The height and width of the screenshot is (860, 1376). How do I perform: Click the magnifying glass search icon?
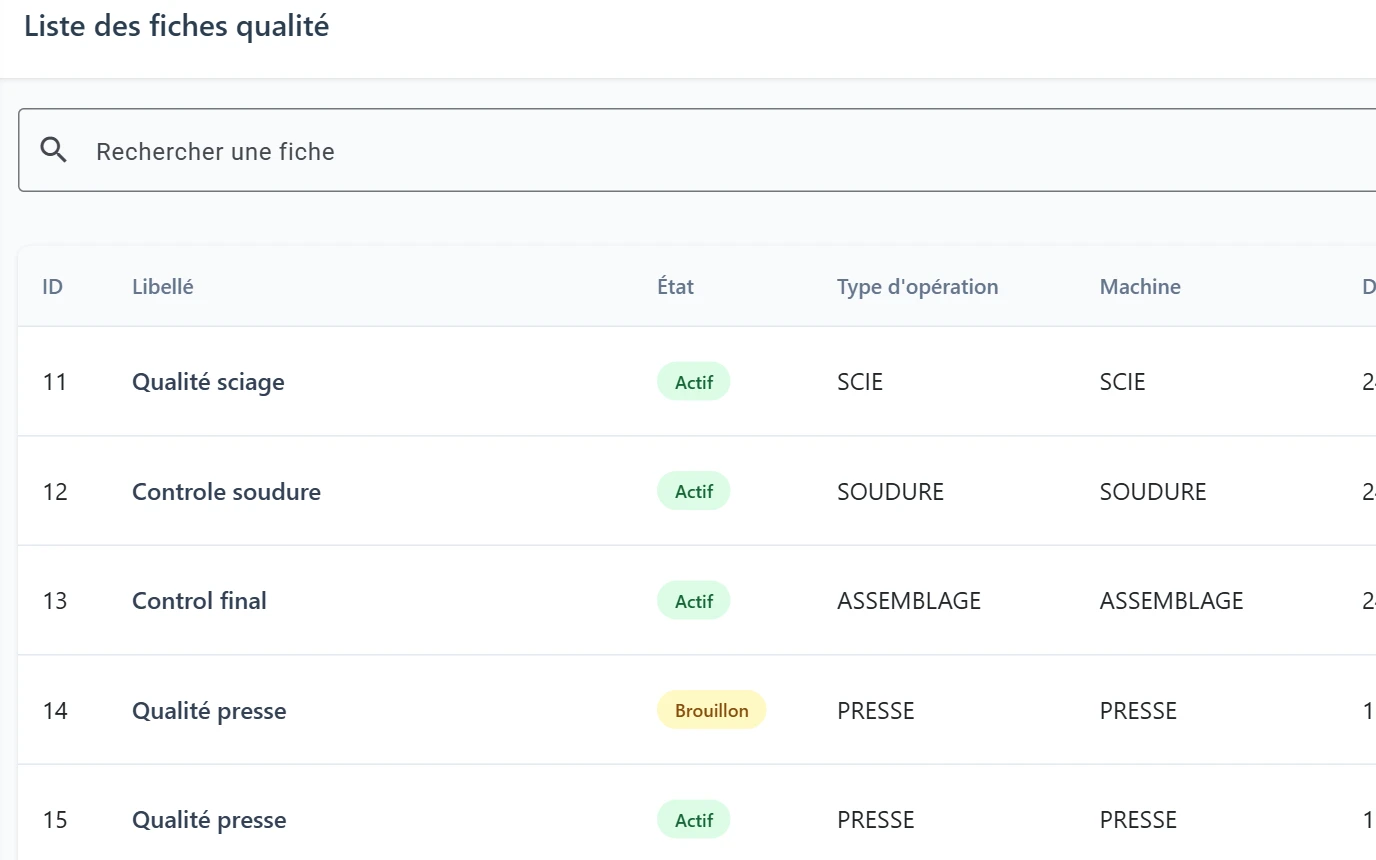coord(54,151)
